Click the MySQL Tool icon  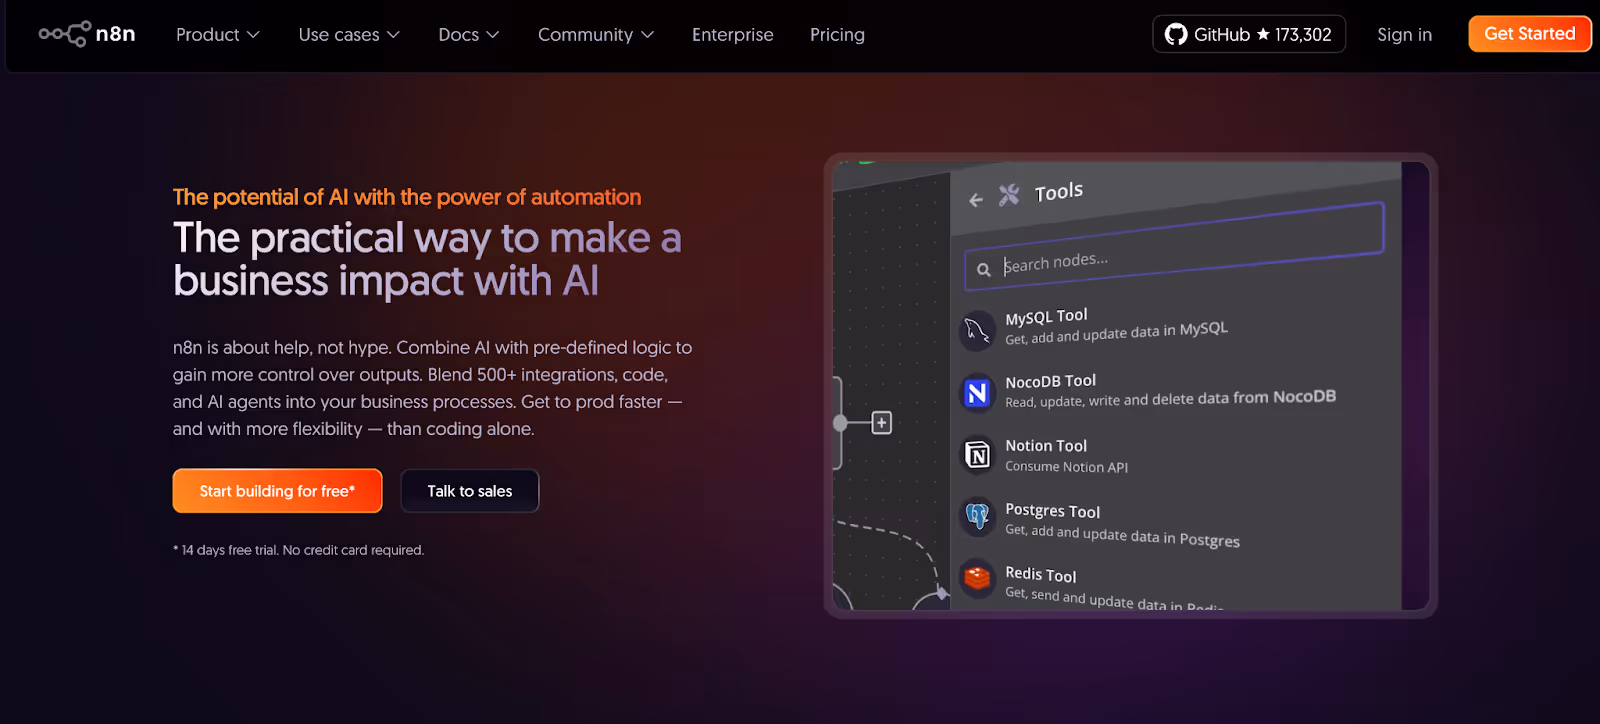point(977,331)
